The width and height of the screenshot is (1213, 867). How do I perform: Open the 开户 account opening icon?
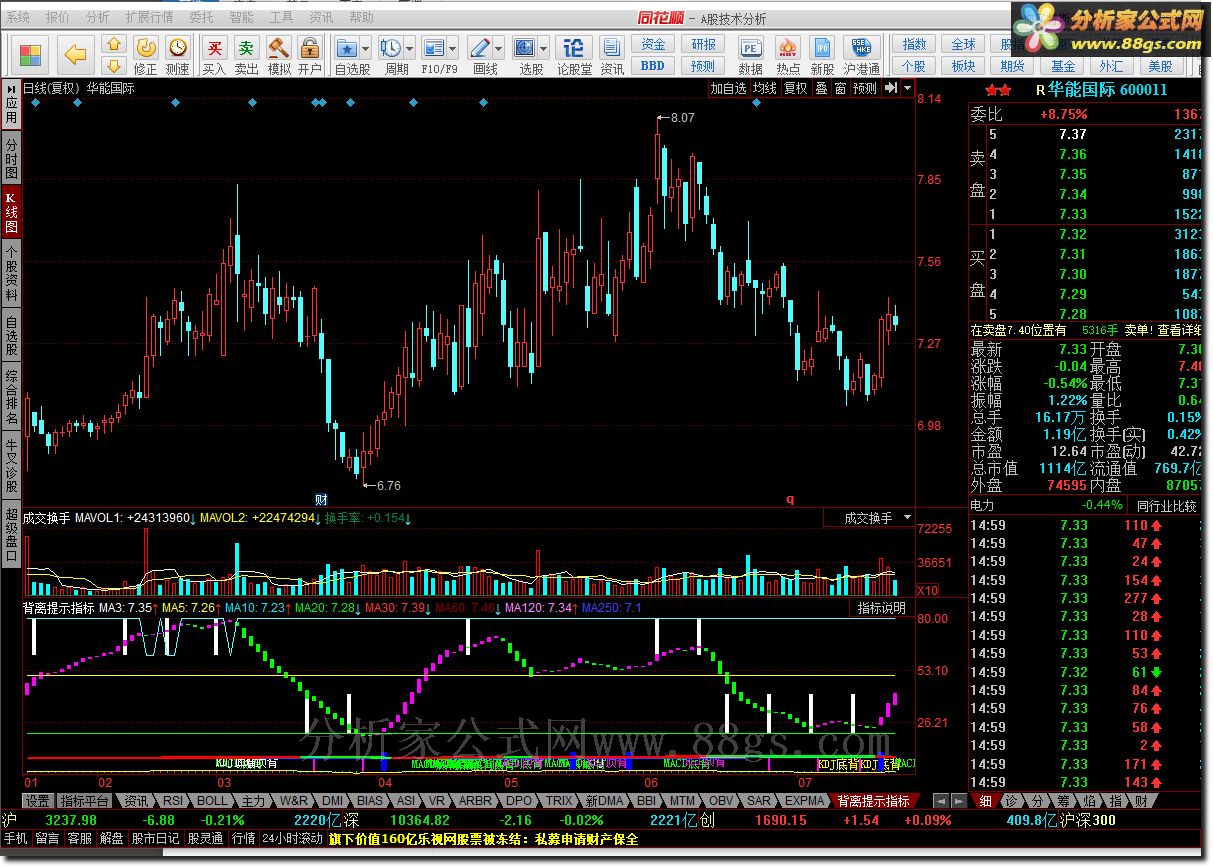[x=309, y=55]
